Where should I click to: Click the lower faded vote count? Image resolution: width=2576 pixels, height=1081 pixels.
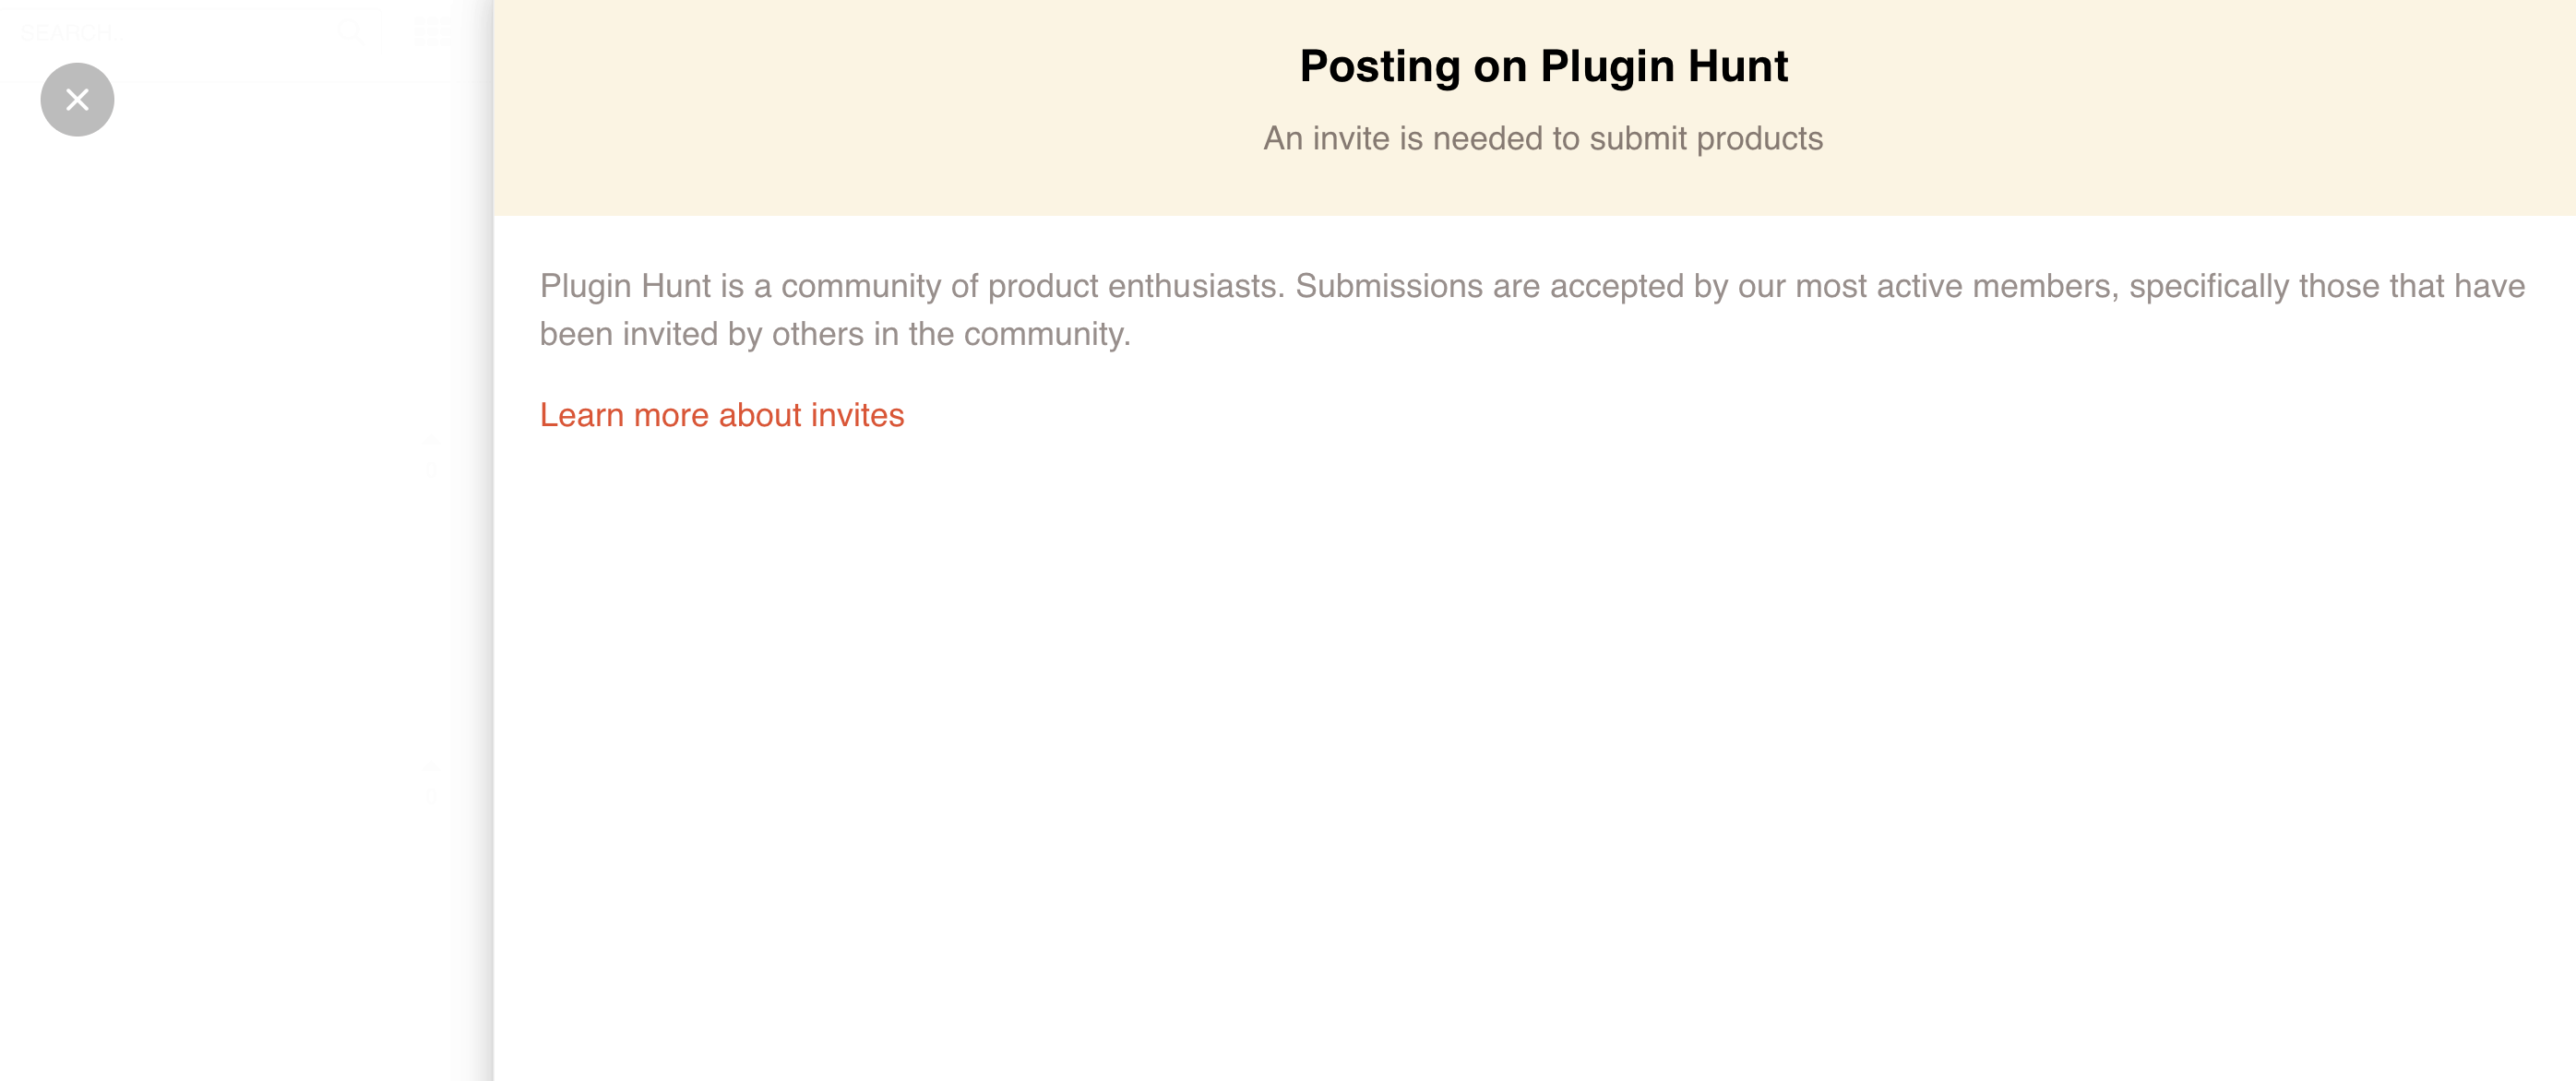[x=431, y=797]
